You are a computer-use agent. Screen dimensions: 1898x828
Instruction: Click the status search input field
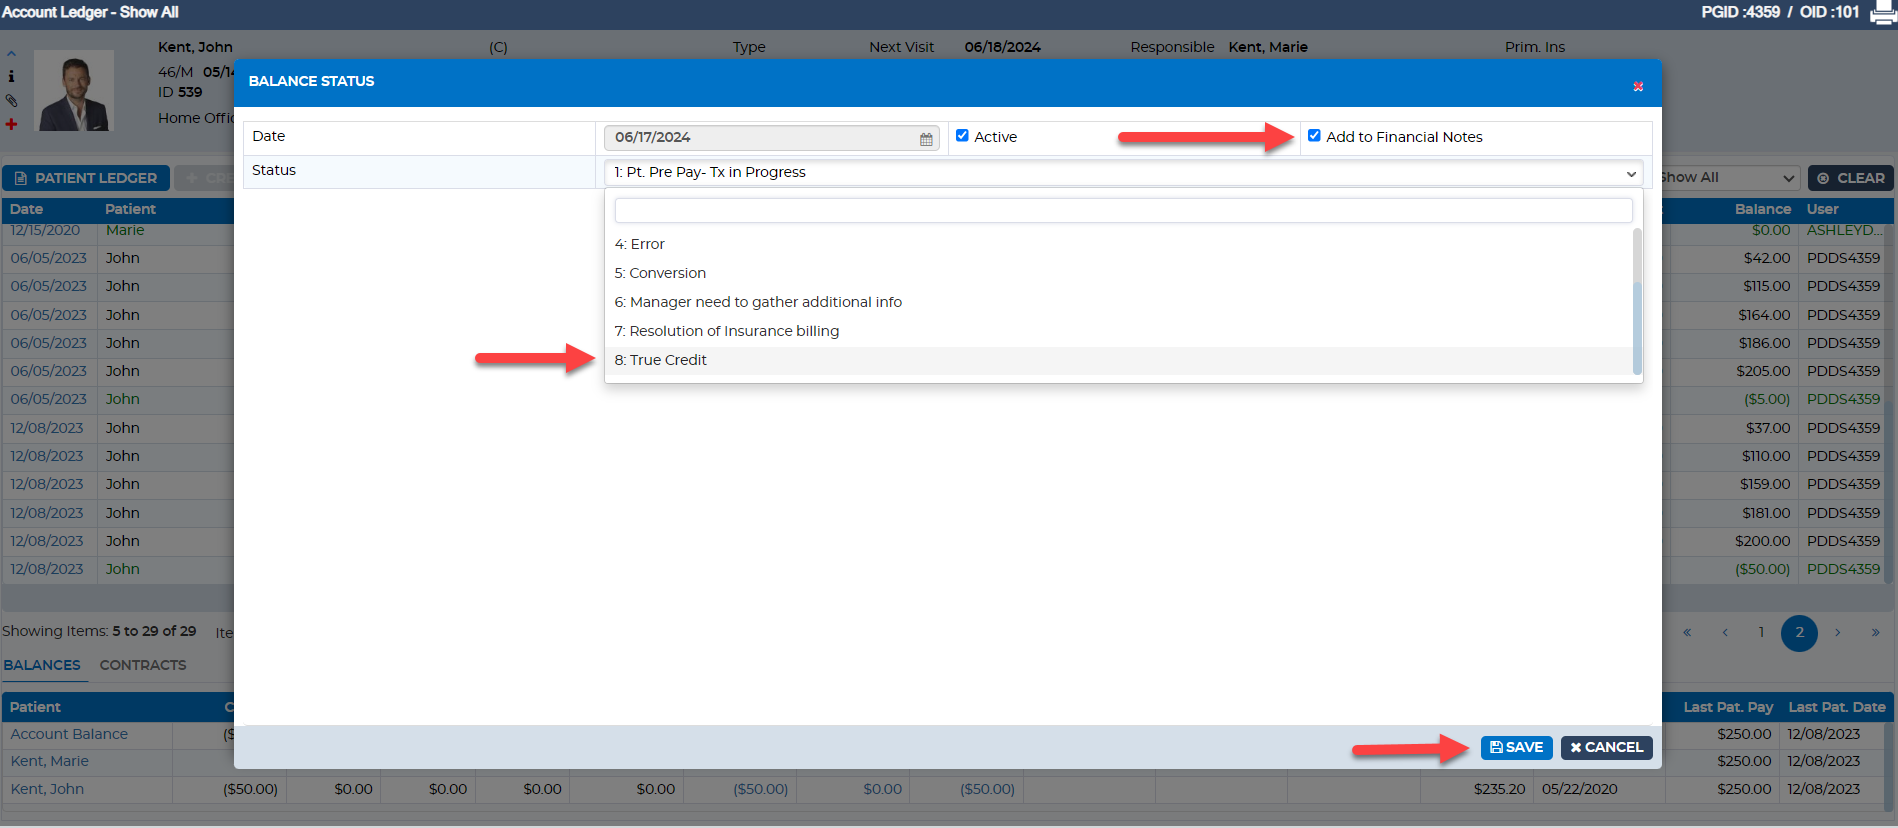point(1123,210)
